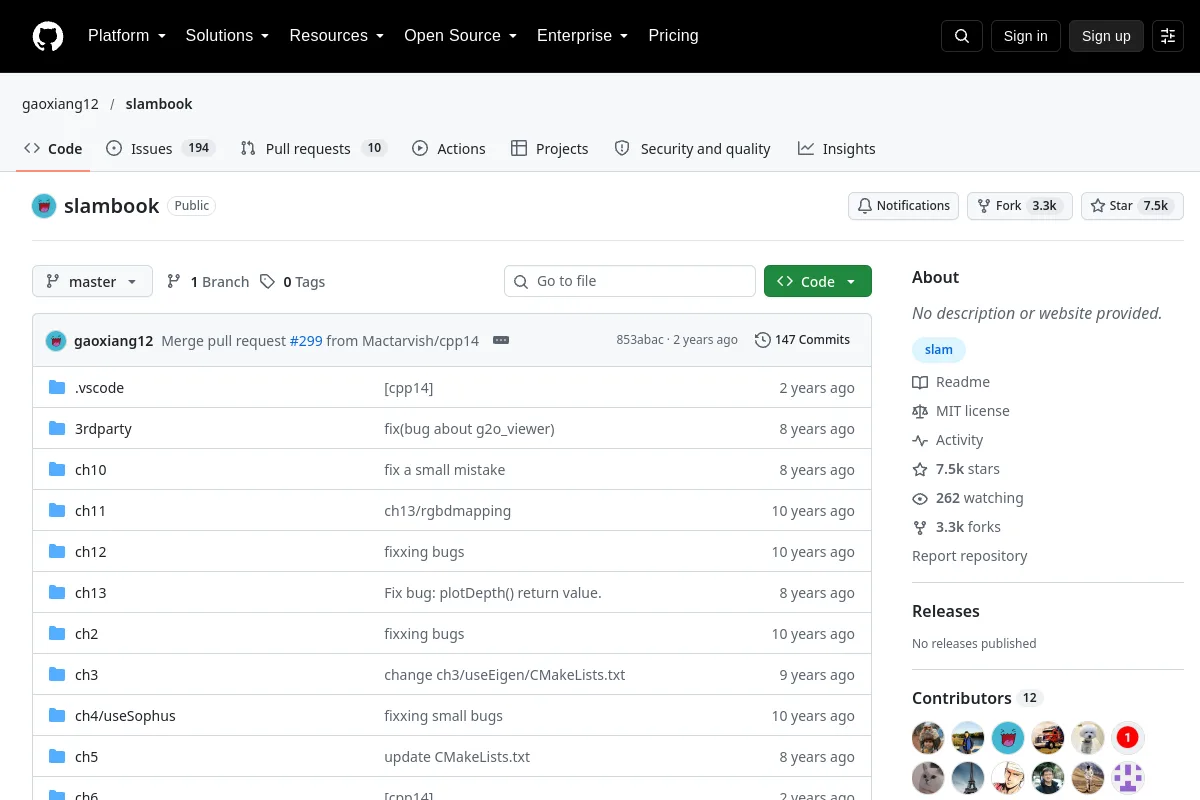Expand the green Code dropdown button
Viewport: 1200px width, 800px height.
tap(818, 281)
